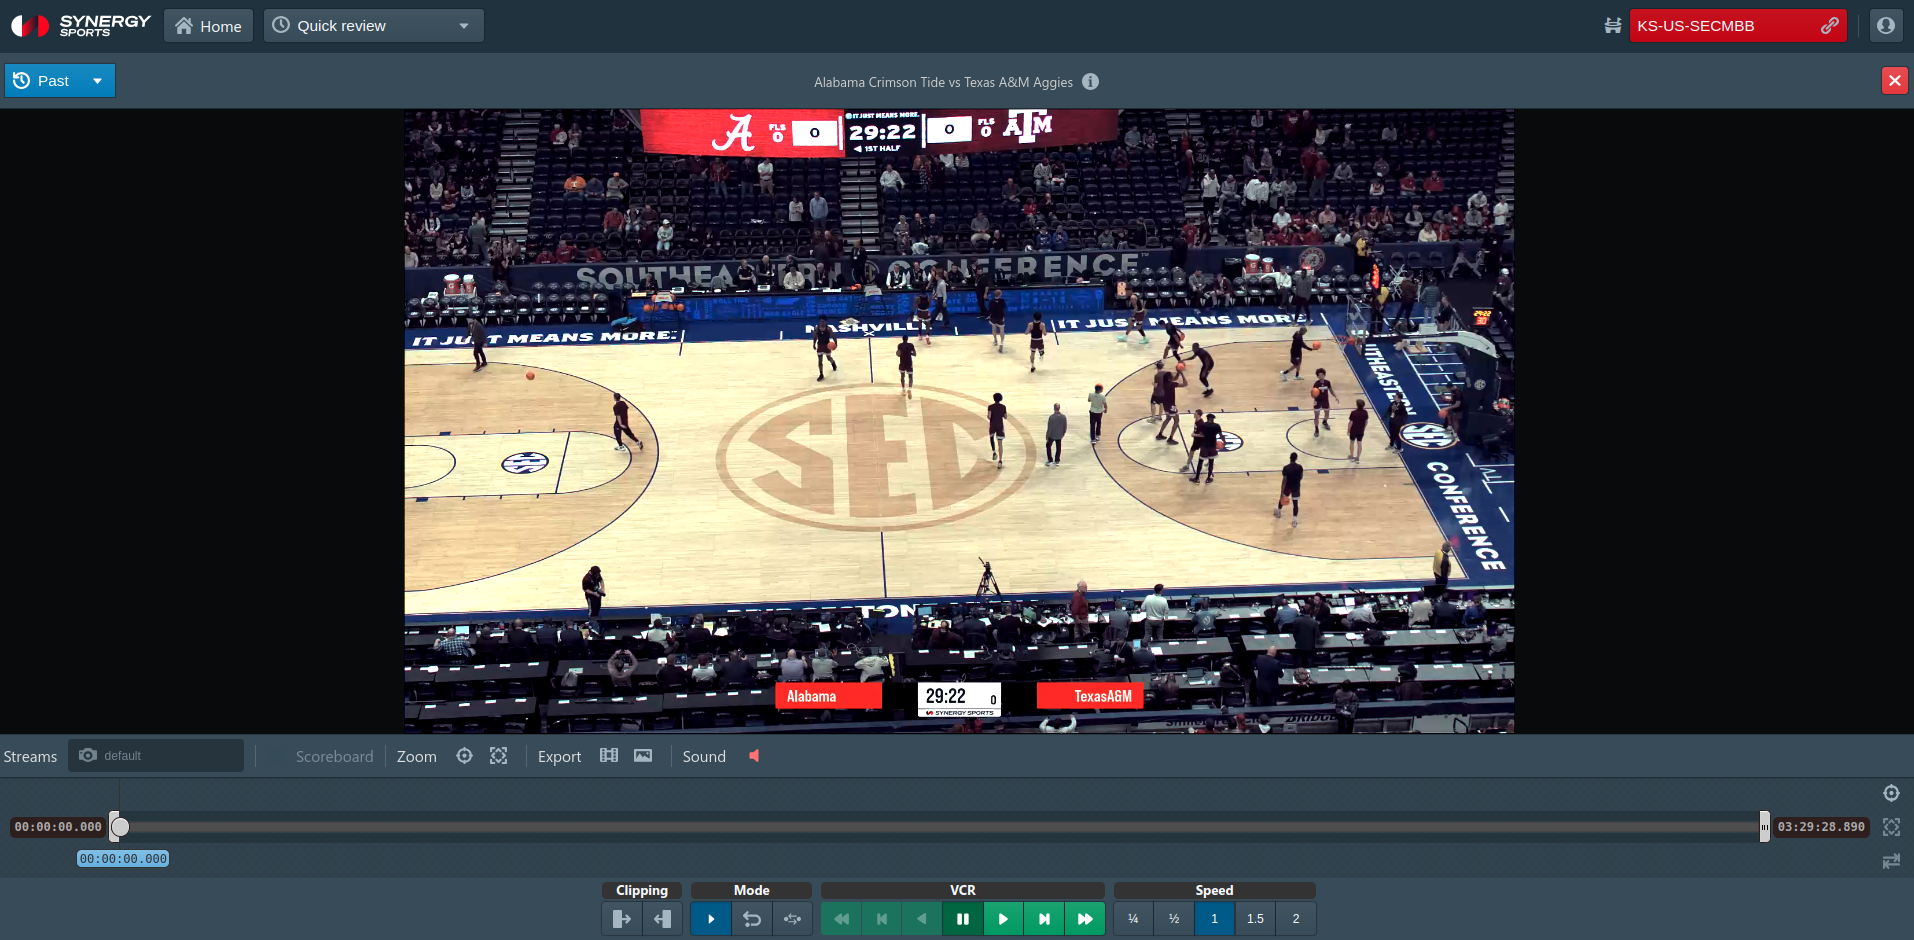Expand the Past dropdown arrow
The image size is (1914, 940).
(x=97, y=81)
